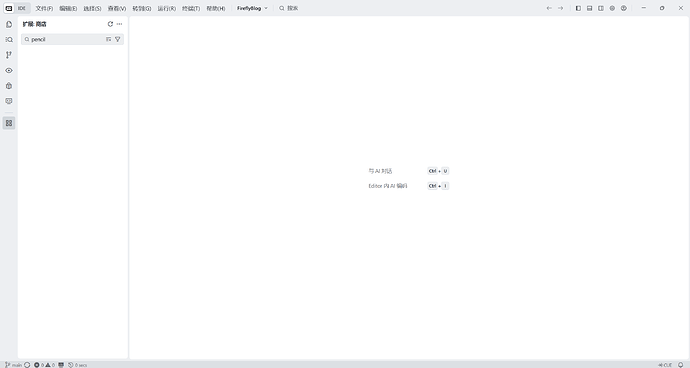Click the 扩展: 商店 panel title
Image resolution: width=690 pixels, height=368 pixels.
pos(35,24)
